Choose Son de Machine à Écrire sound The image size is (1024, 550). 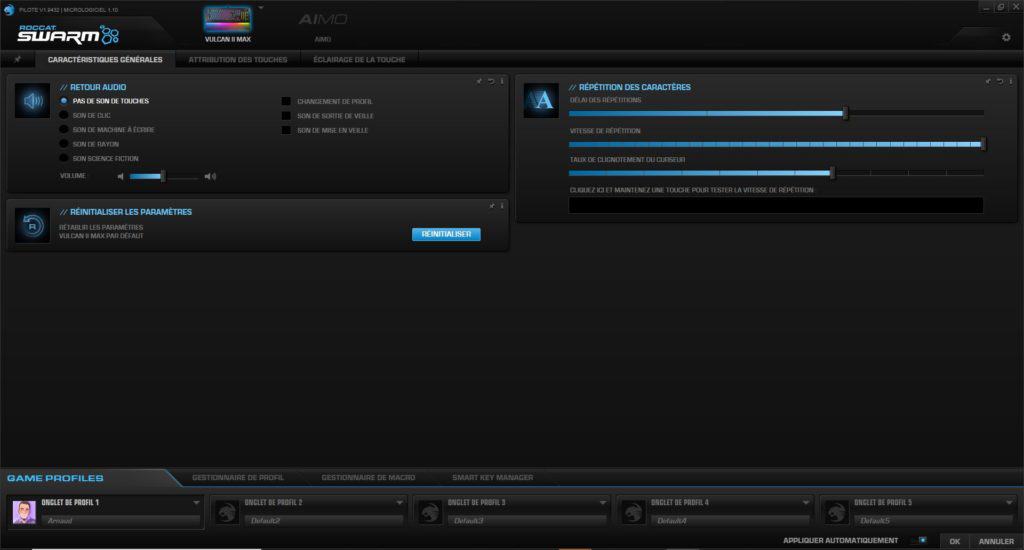65,130
